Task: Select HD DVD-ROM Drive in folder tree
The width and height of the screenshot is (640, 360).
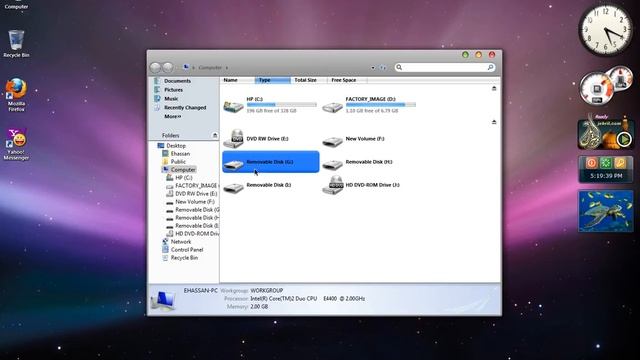Action: pos(197,234)
